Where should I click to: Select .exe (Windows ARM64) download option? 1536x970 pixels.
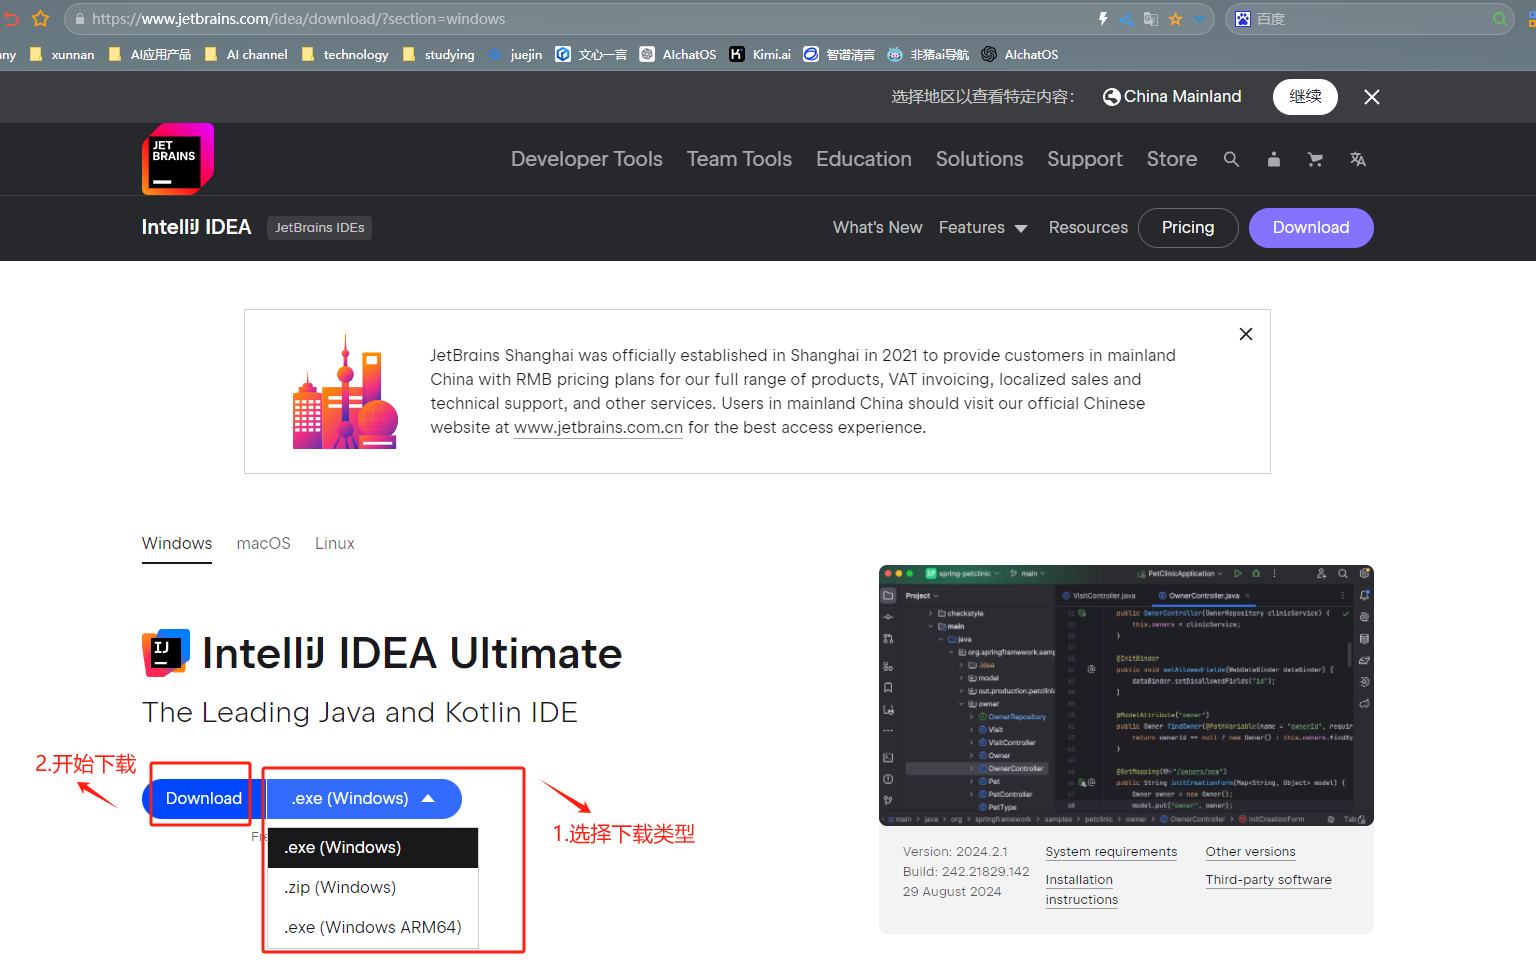[x=373, y=927]
